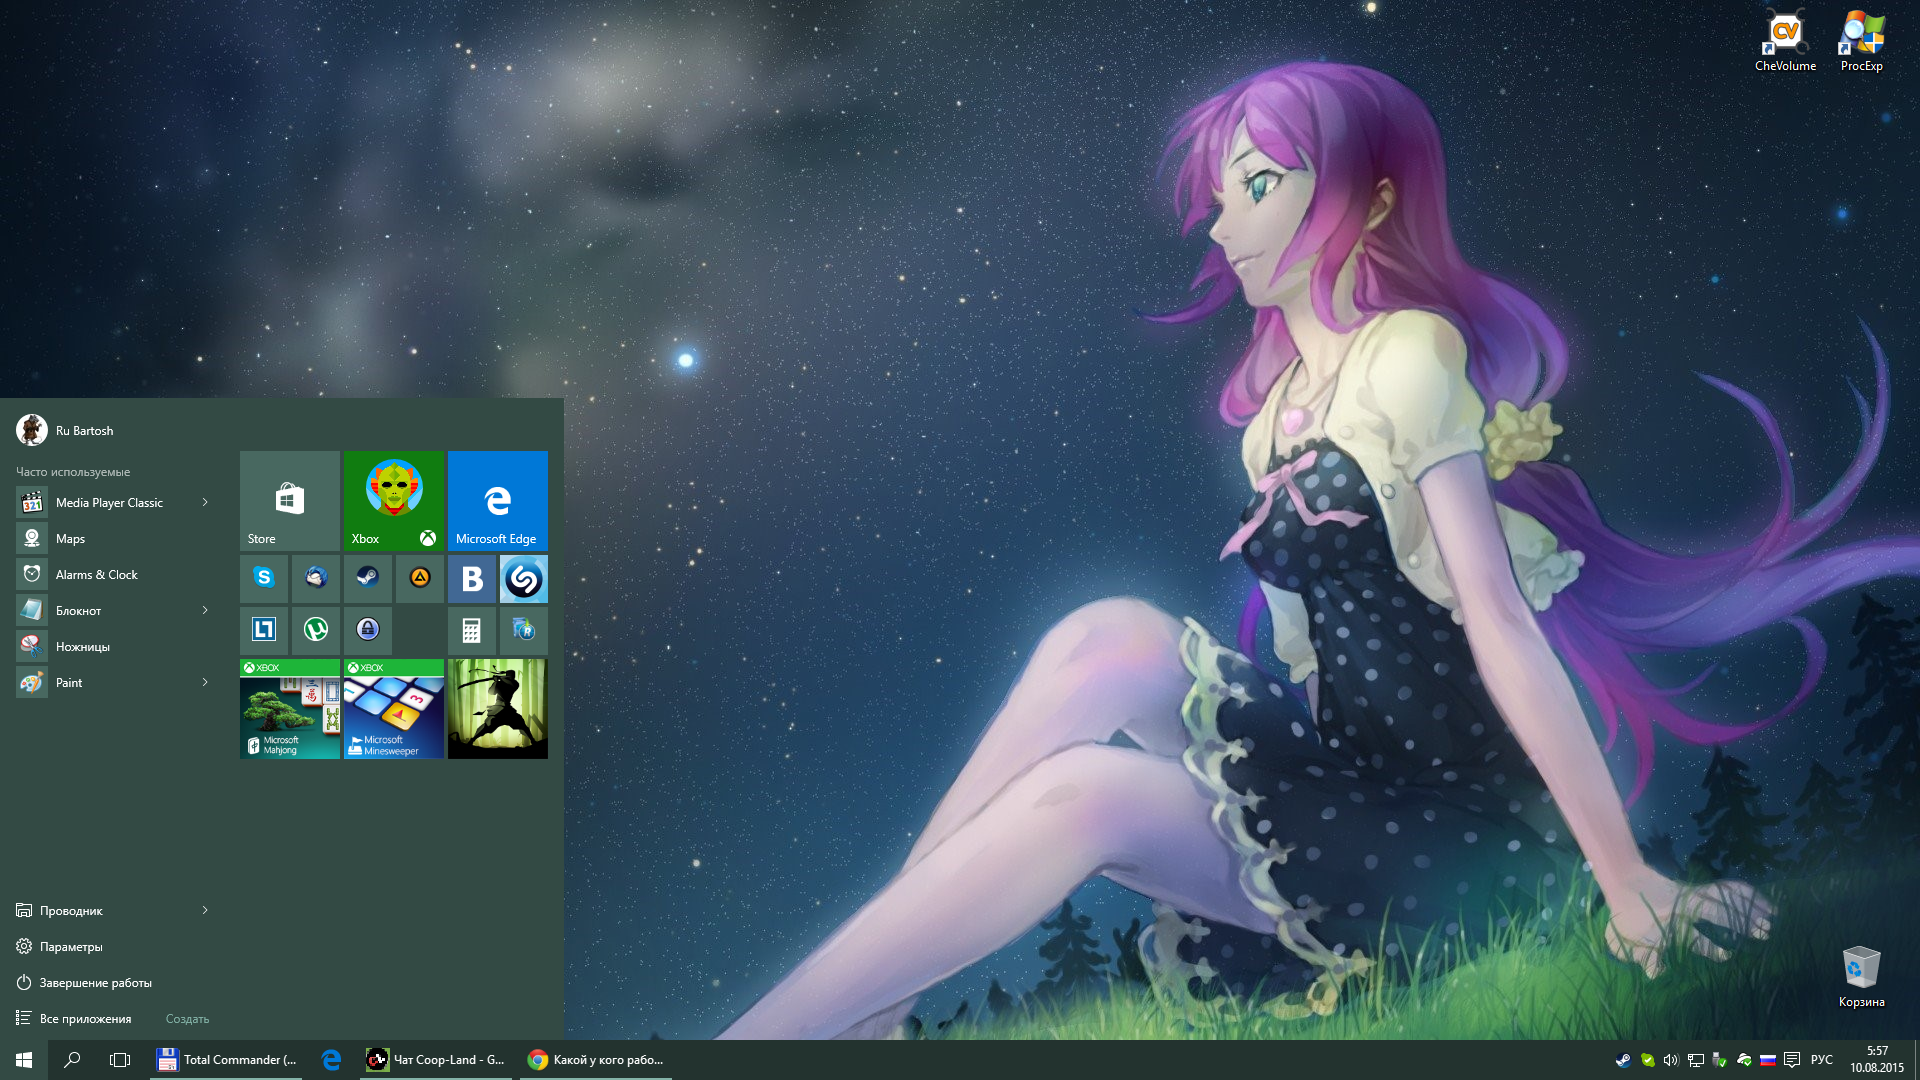Open the VK (B) tile
The width and height of the screenshot is (1920, 1080).
(472, 578)
